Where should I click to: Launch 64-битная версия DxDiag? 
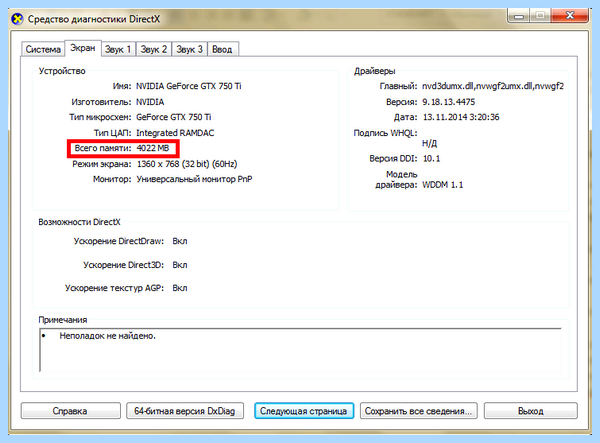[185, 411]
